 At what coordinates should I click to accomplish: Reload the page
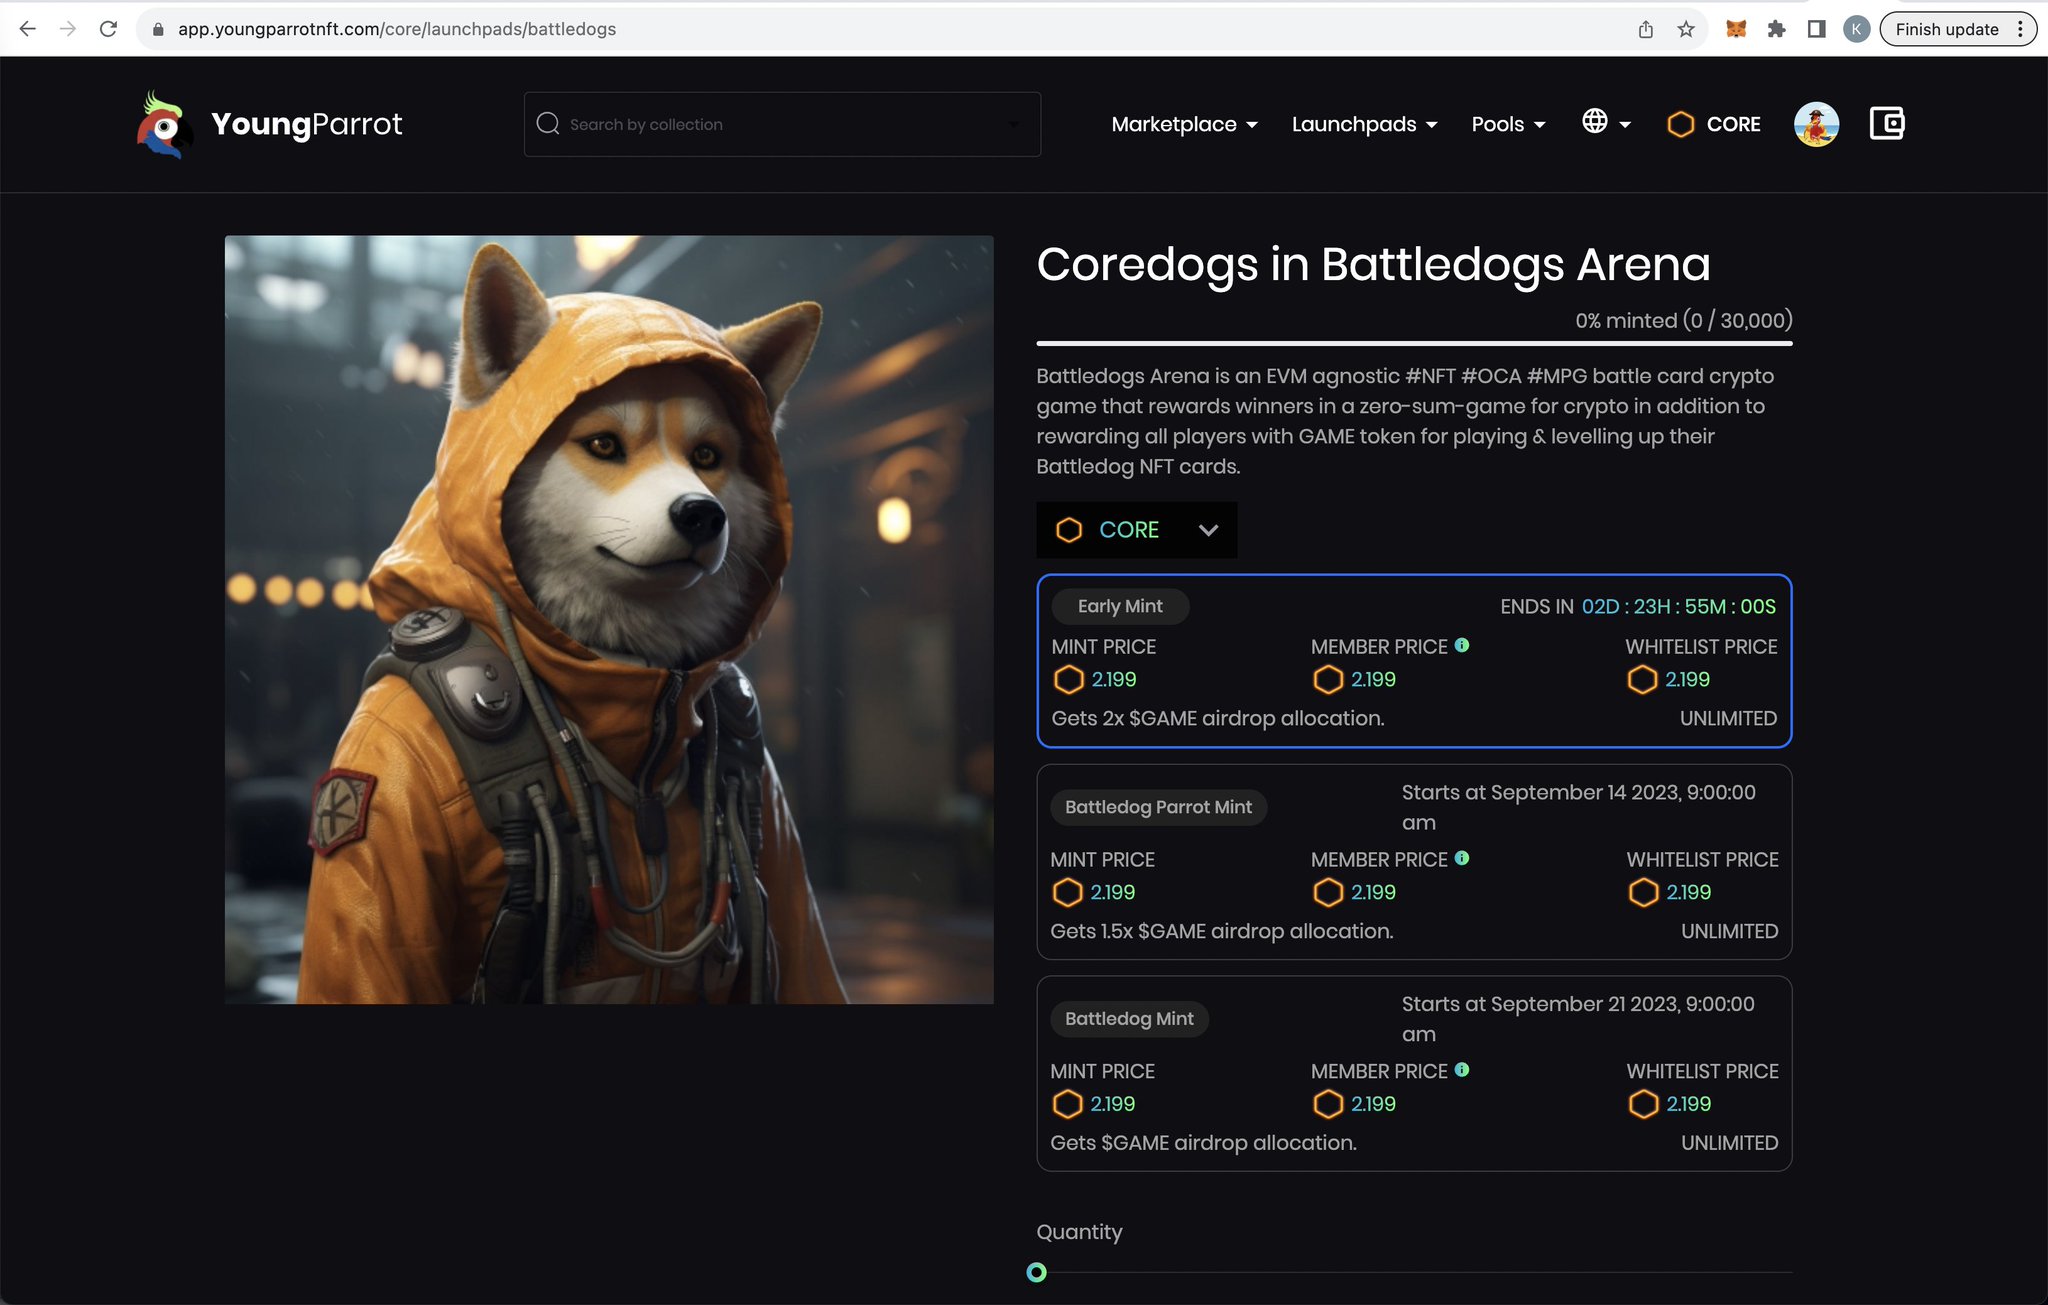pos(108,29)
